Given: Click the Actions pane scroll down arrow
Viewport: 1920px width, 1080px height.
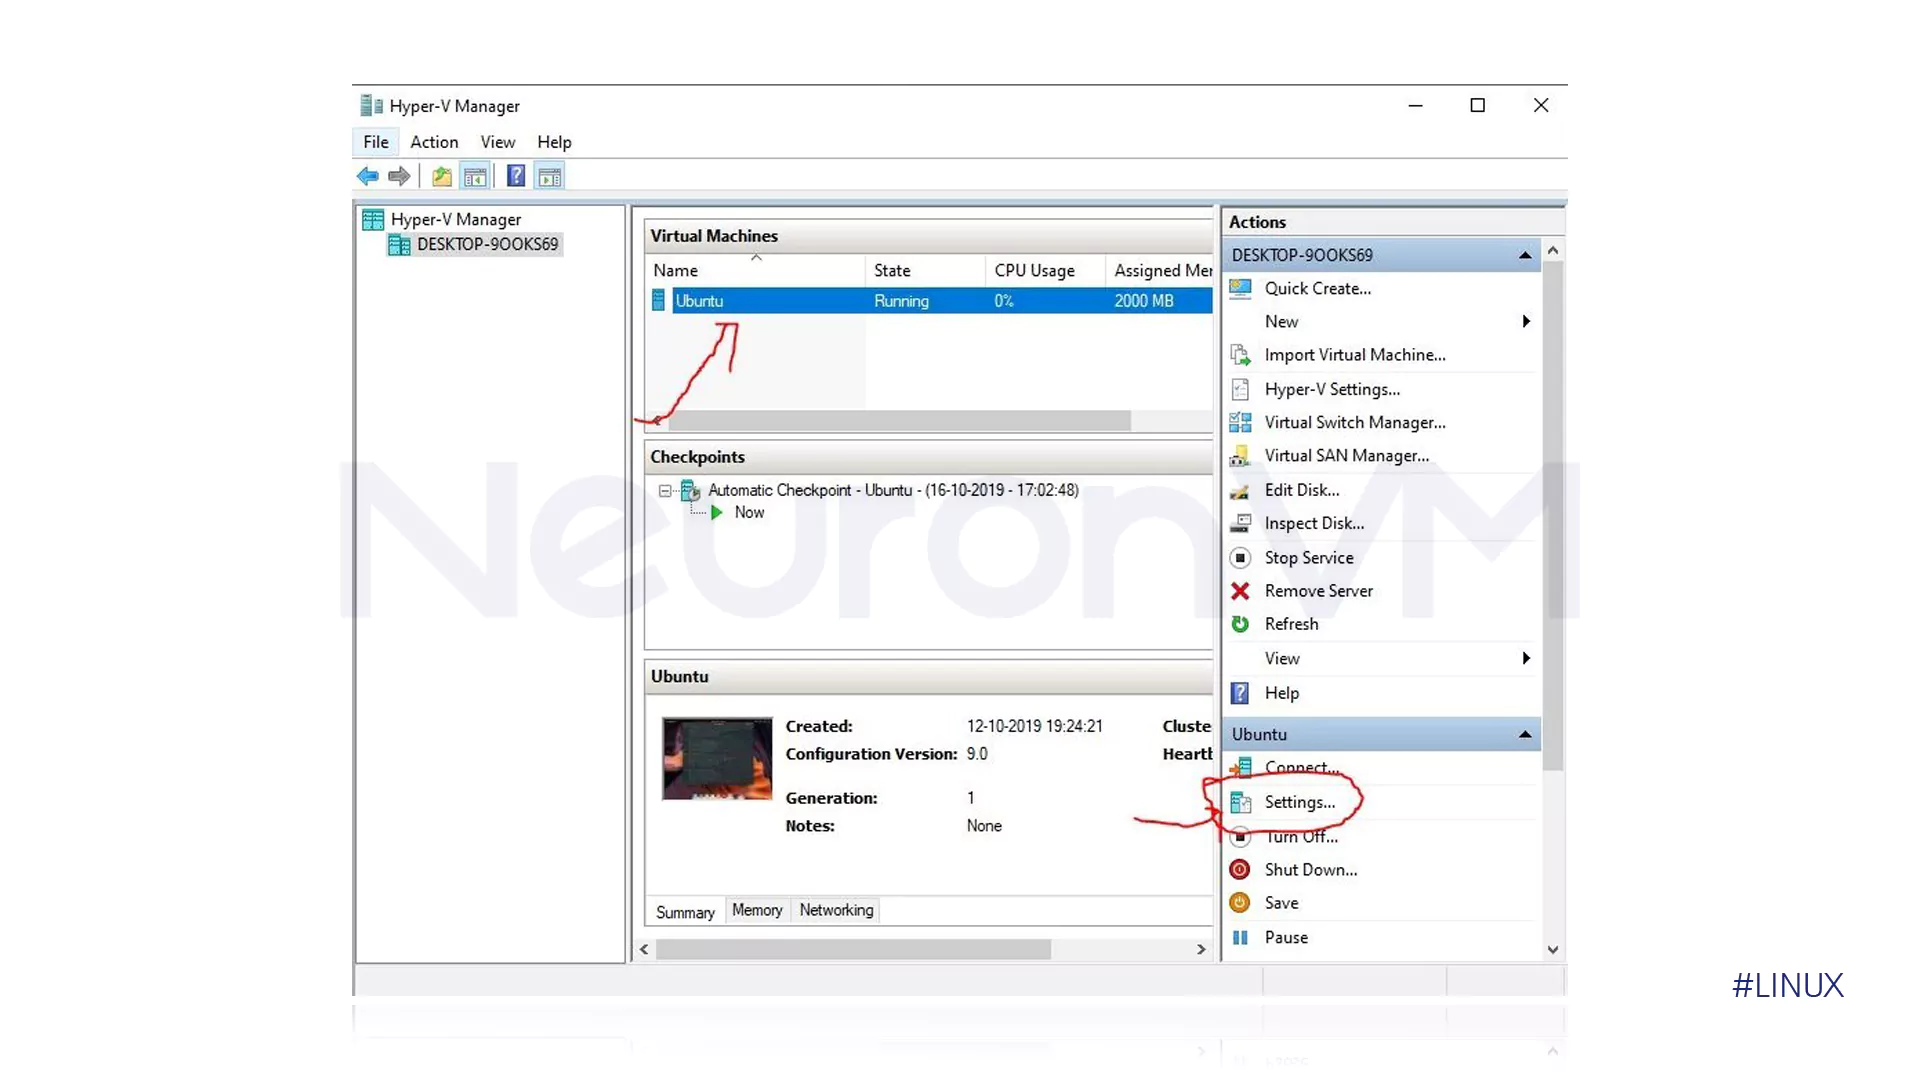Looking at the screenshot, I should click(1552, 950).
